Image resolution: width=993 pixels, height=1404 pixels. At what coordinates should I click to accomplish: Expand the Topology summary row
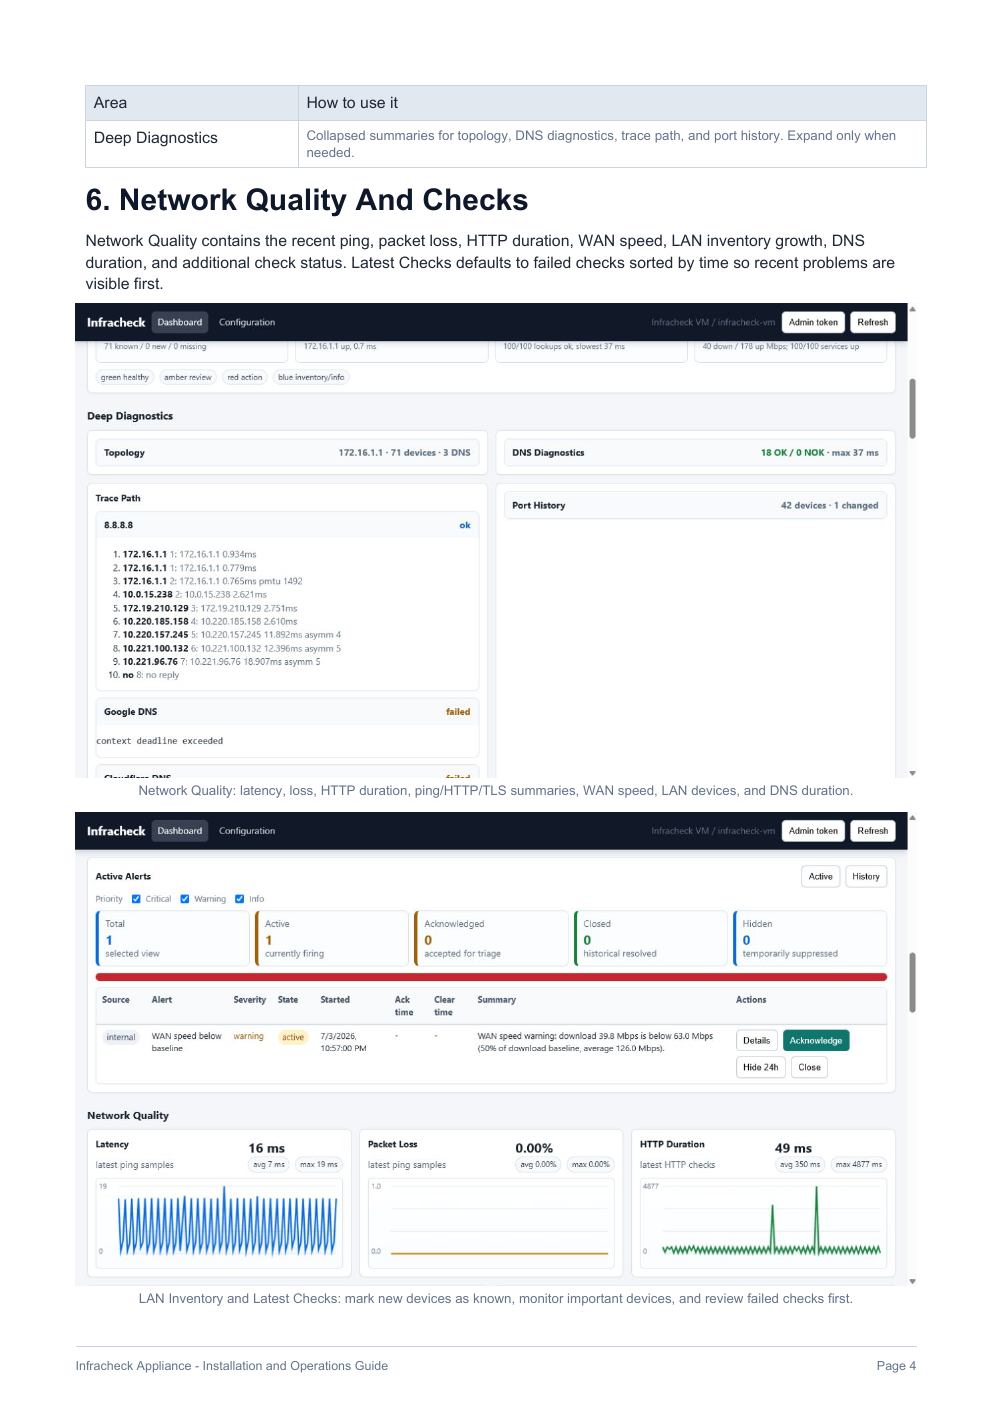click(x=287, y=453)
